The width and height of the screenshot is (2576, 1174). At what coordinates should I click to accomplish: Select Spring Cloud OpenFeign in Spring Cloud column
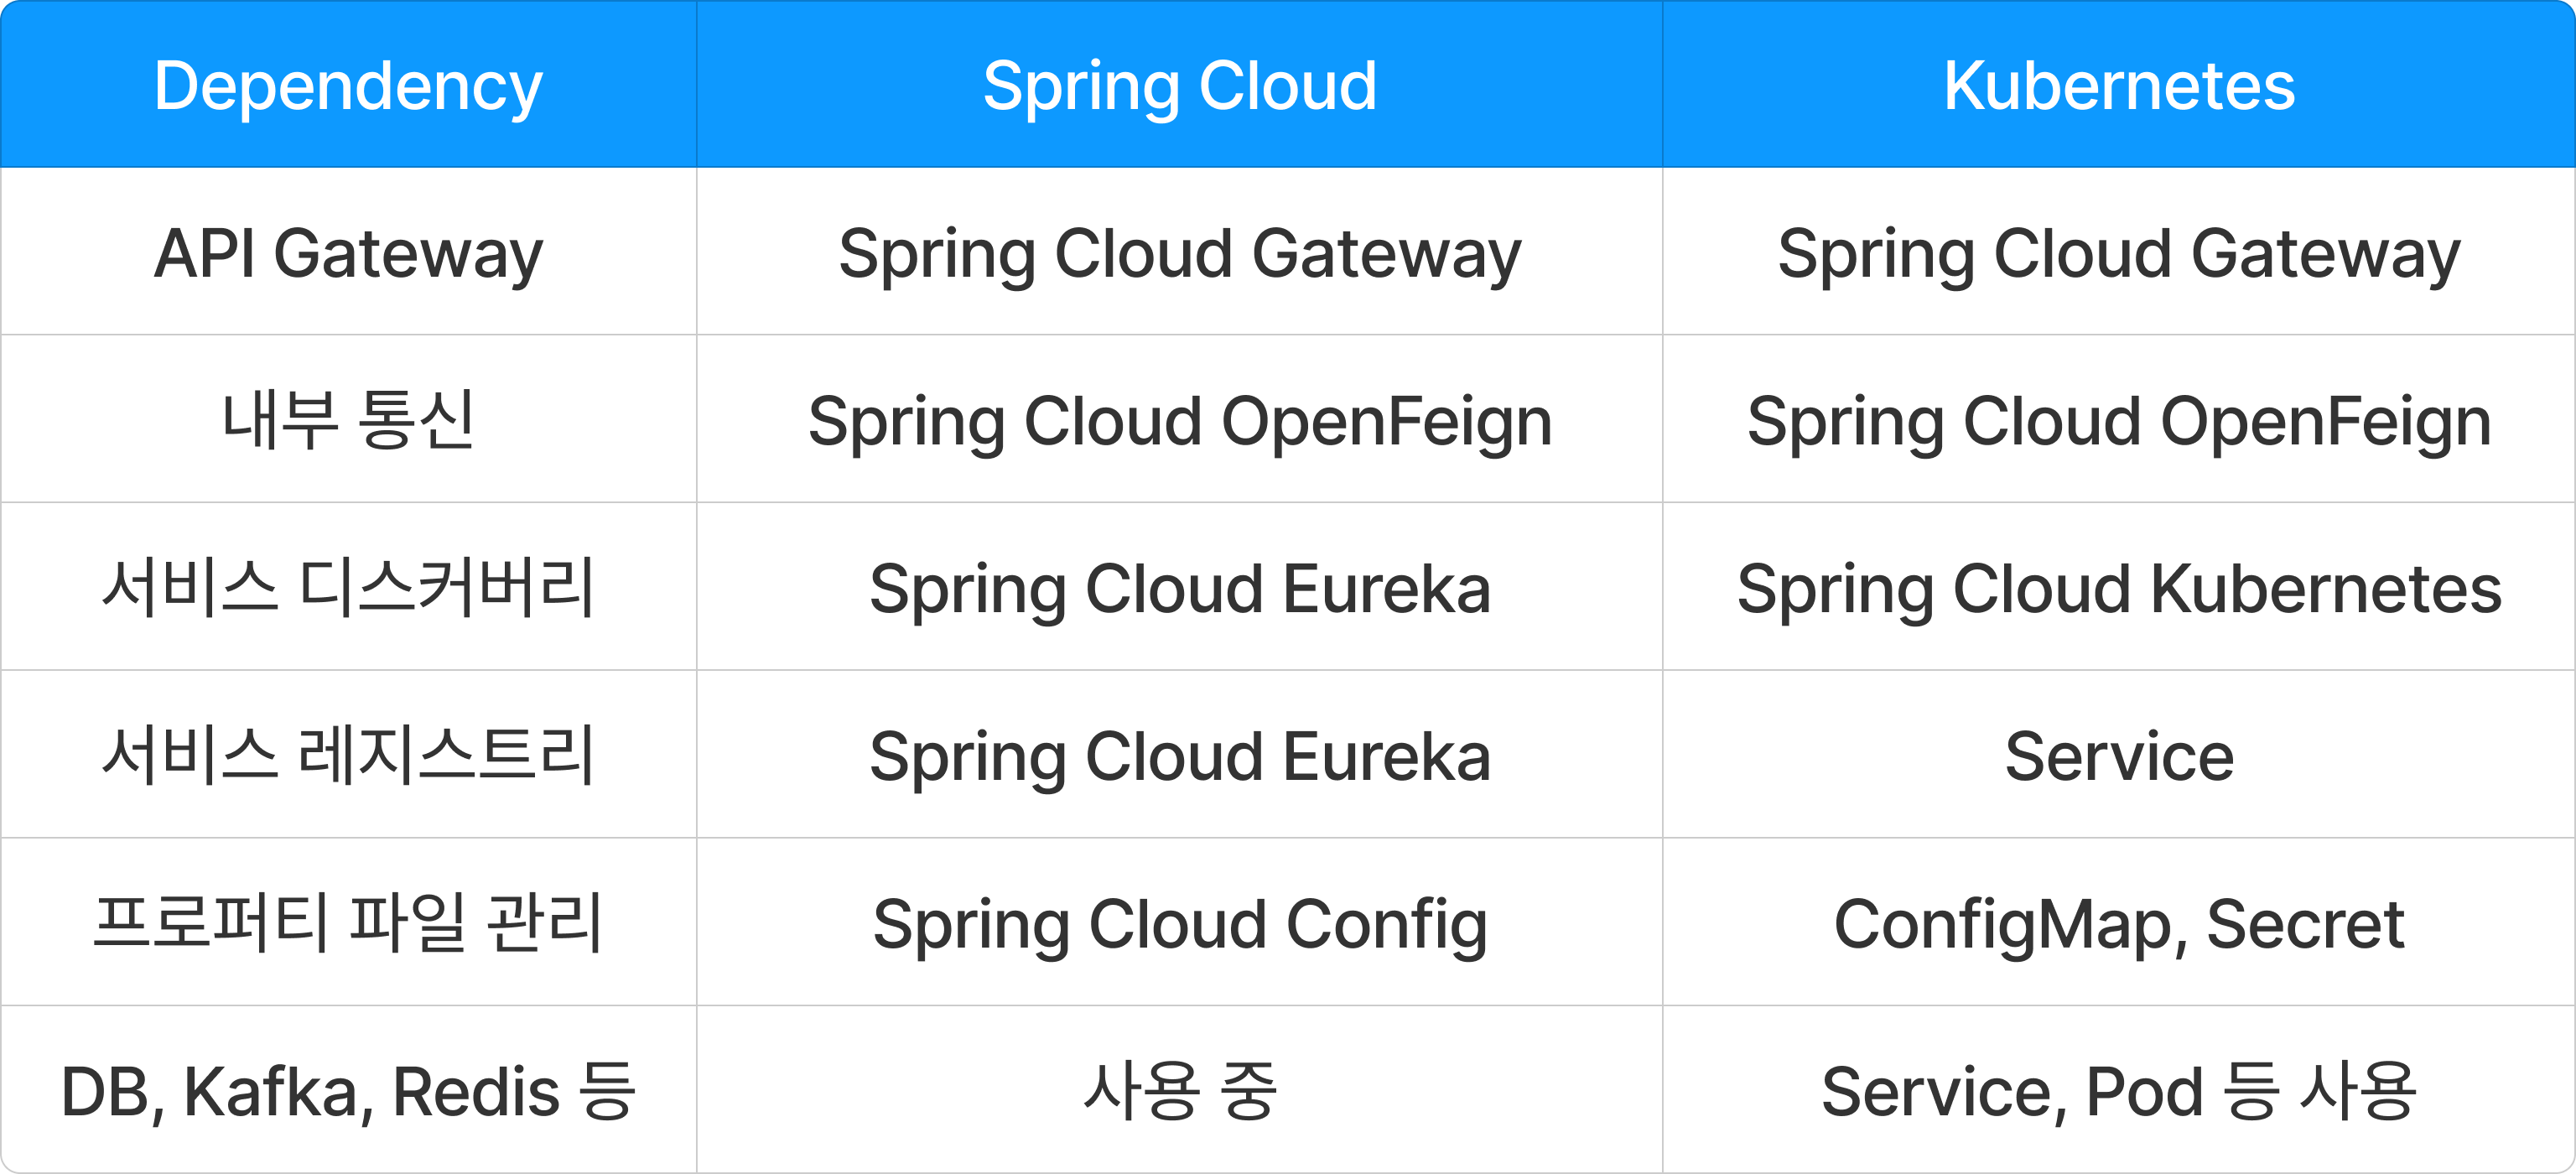[1179, 421]
